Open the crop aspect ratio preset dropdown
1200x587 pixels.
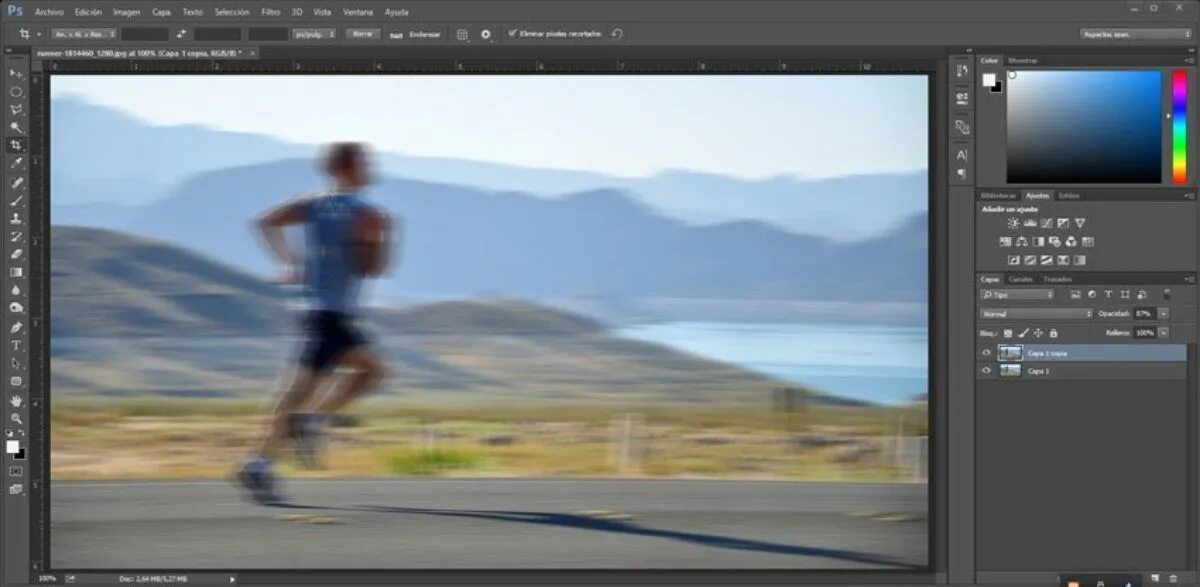click(84, 34)
